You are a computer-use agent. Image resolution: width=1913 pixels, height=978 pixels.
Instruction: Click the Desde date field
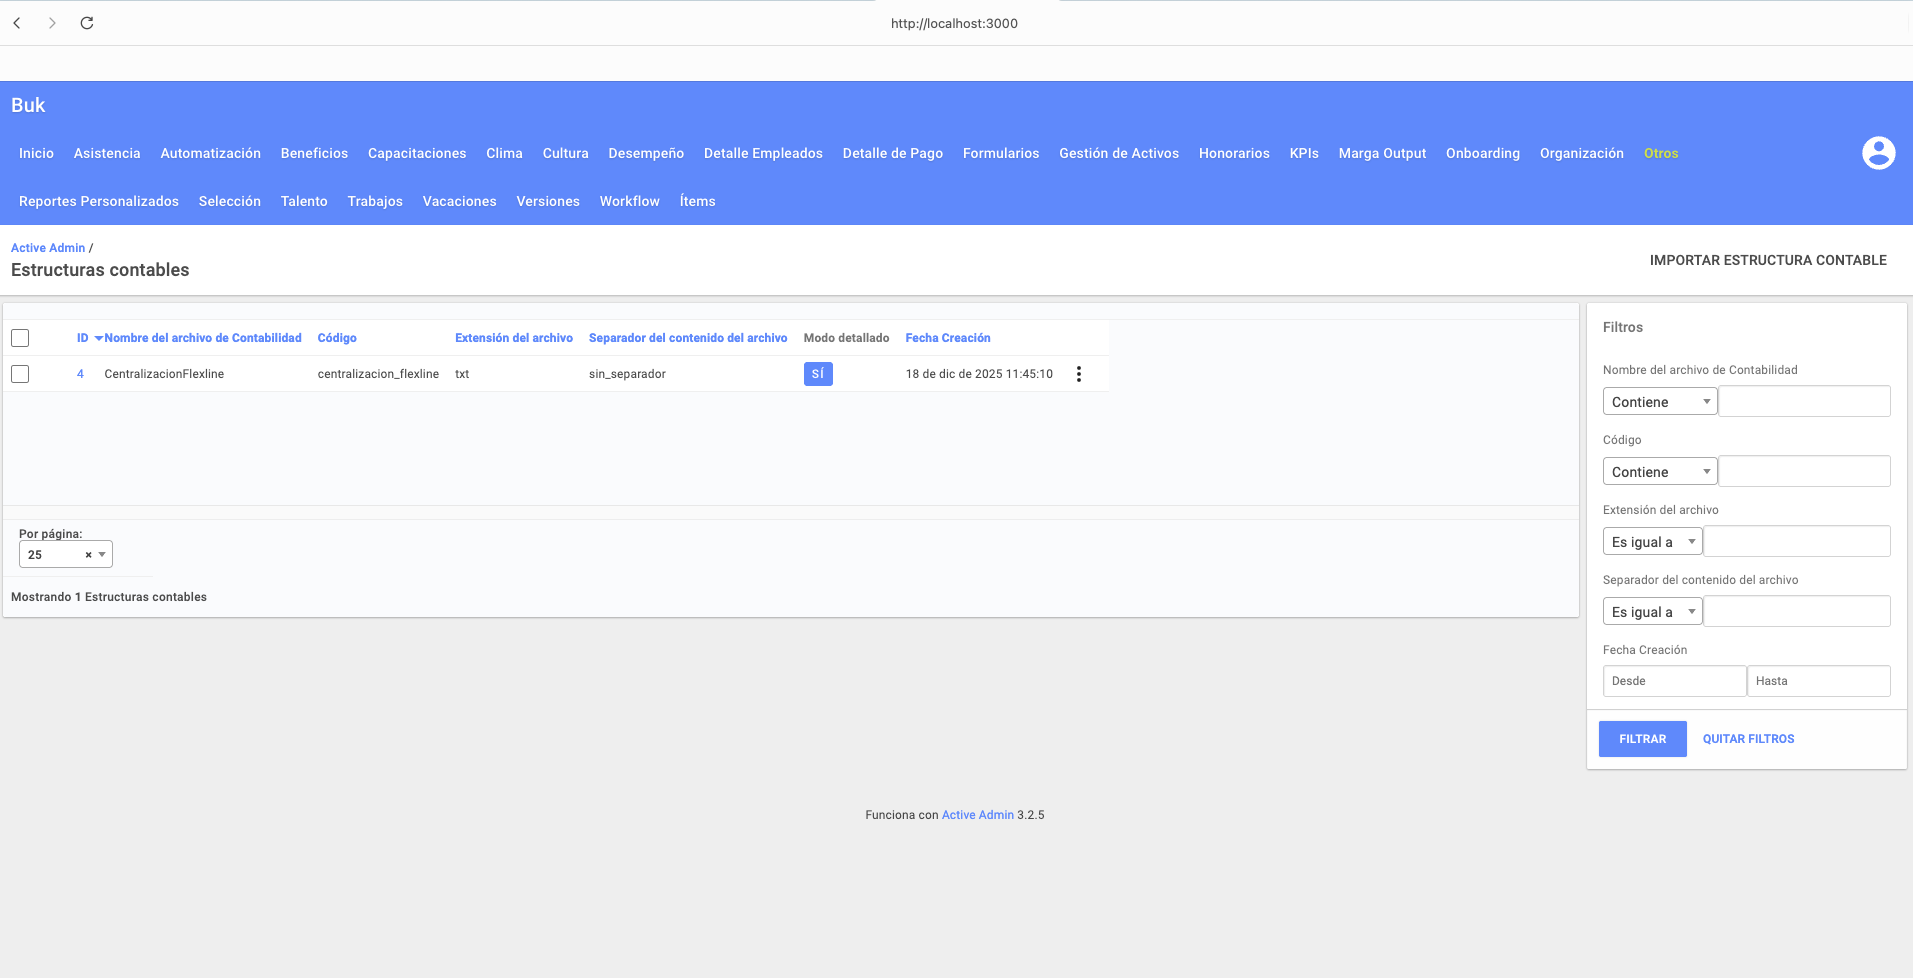pyautogui.click(x=1674, y=681)
